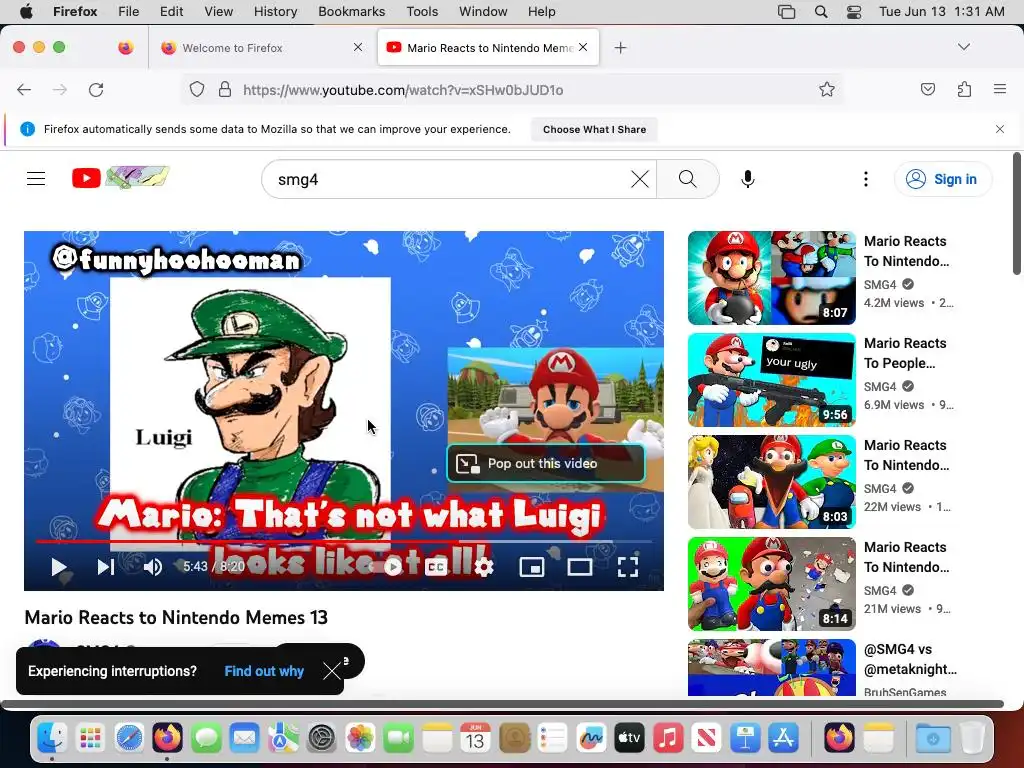This screenshot has height=768, width=1024.
Task: Dismiss Experiencing interruptions popup
Action: [332, 671]
